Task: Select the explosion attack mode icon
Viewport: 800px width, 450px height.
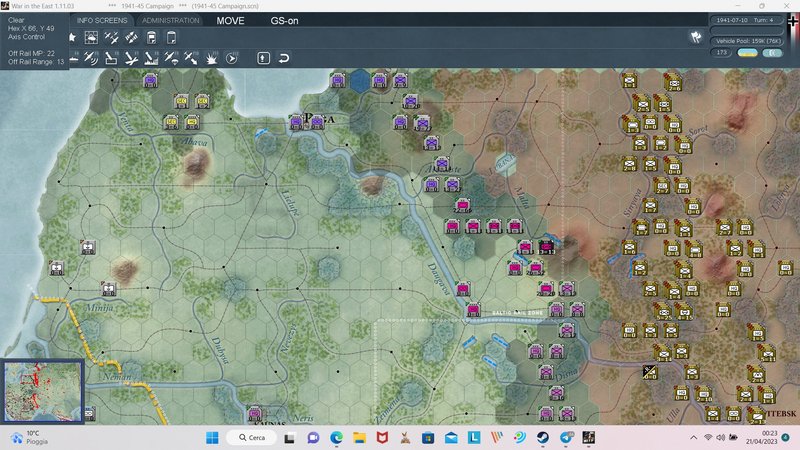Action: [211, 58]
